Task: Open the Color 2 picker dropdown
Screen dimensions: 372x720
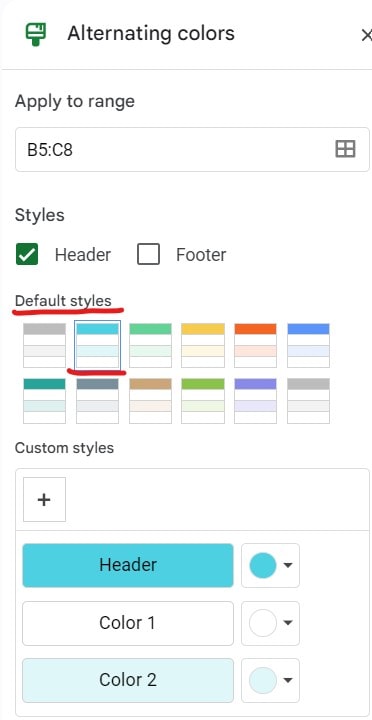Action: [271, 680]
